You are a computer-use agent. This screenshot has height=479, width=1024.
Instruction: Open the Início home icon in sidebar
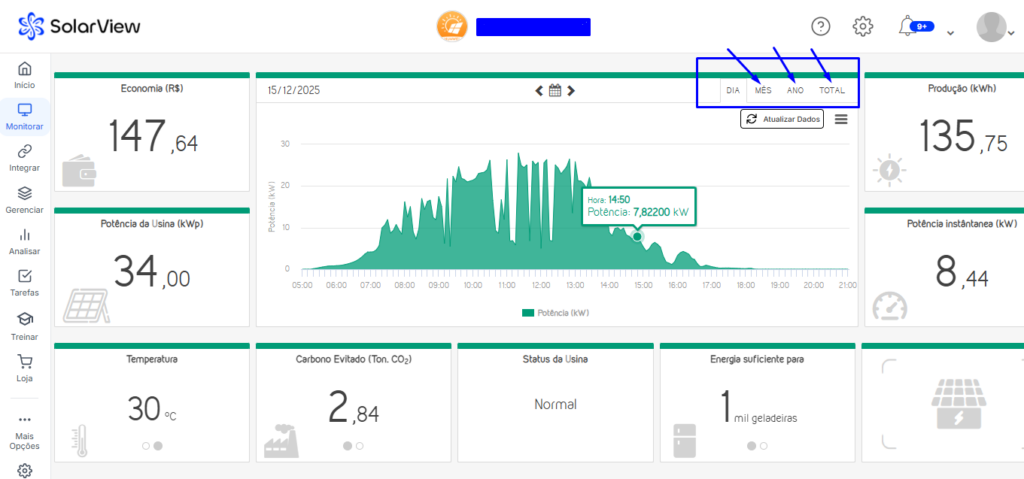click(x=24, y=69)
